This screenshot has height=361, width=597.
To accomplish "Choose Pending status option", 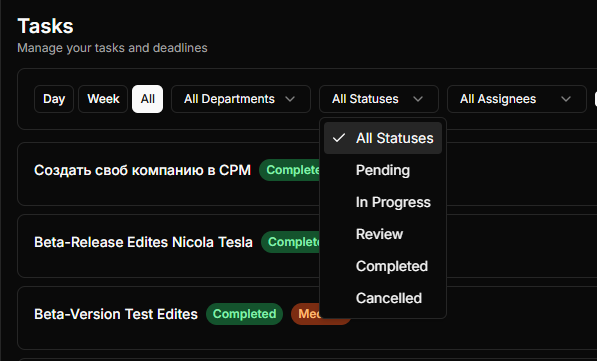I will pyautogui.click(x=383, y=170).
